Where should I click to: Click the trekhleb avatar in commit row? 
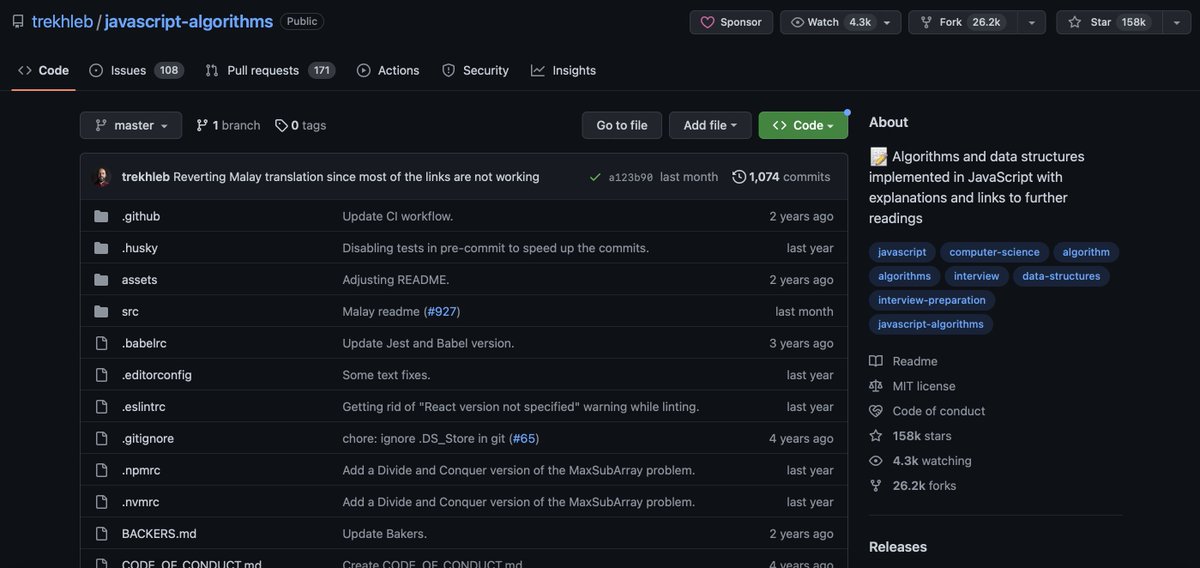[x=102, y=177]
